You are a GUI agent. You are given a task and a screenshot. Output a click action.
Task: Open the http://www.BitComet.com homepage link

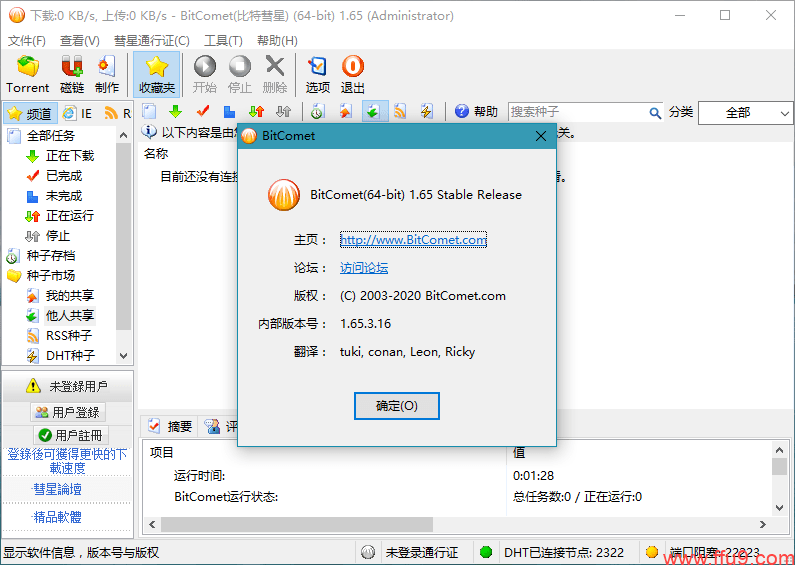(413, 239)
